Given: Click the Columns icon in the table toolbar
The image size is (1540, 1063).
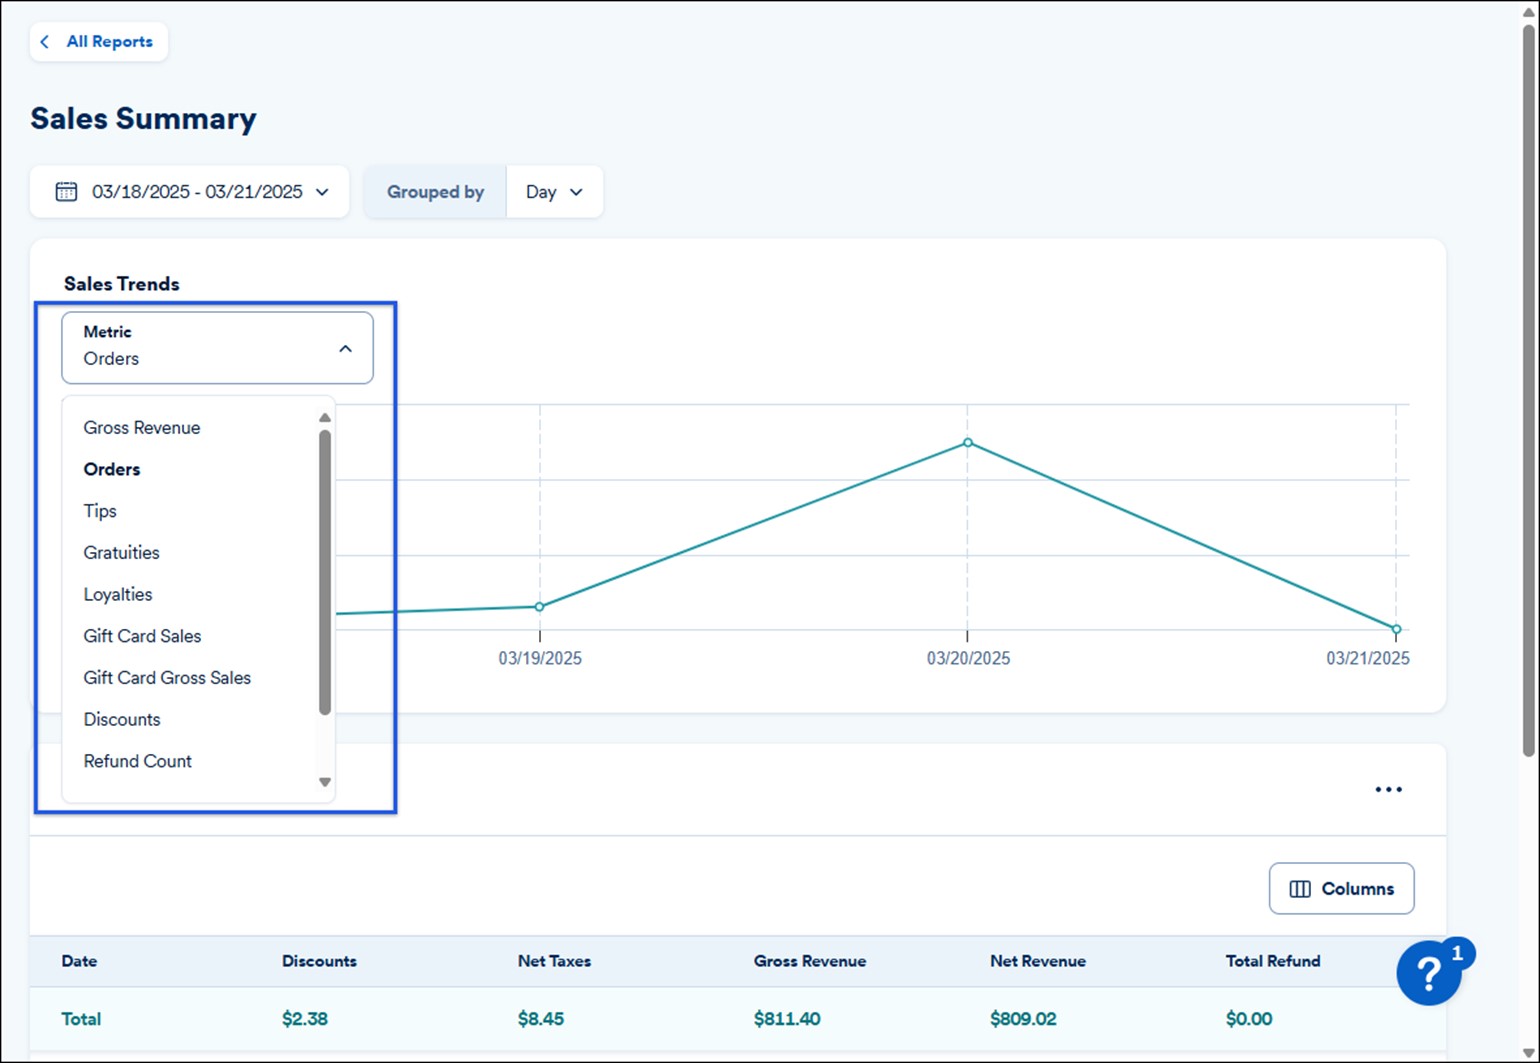Looking at the screenshot, I should (1301, 889).
